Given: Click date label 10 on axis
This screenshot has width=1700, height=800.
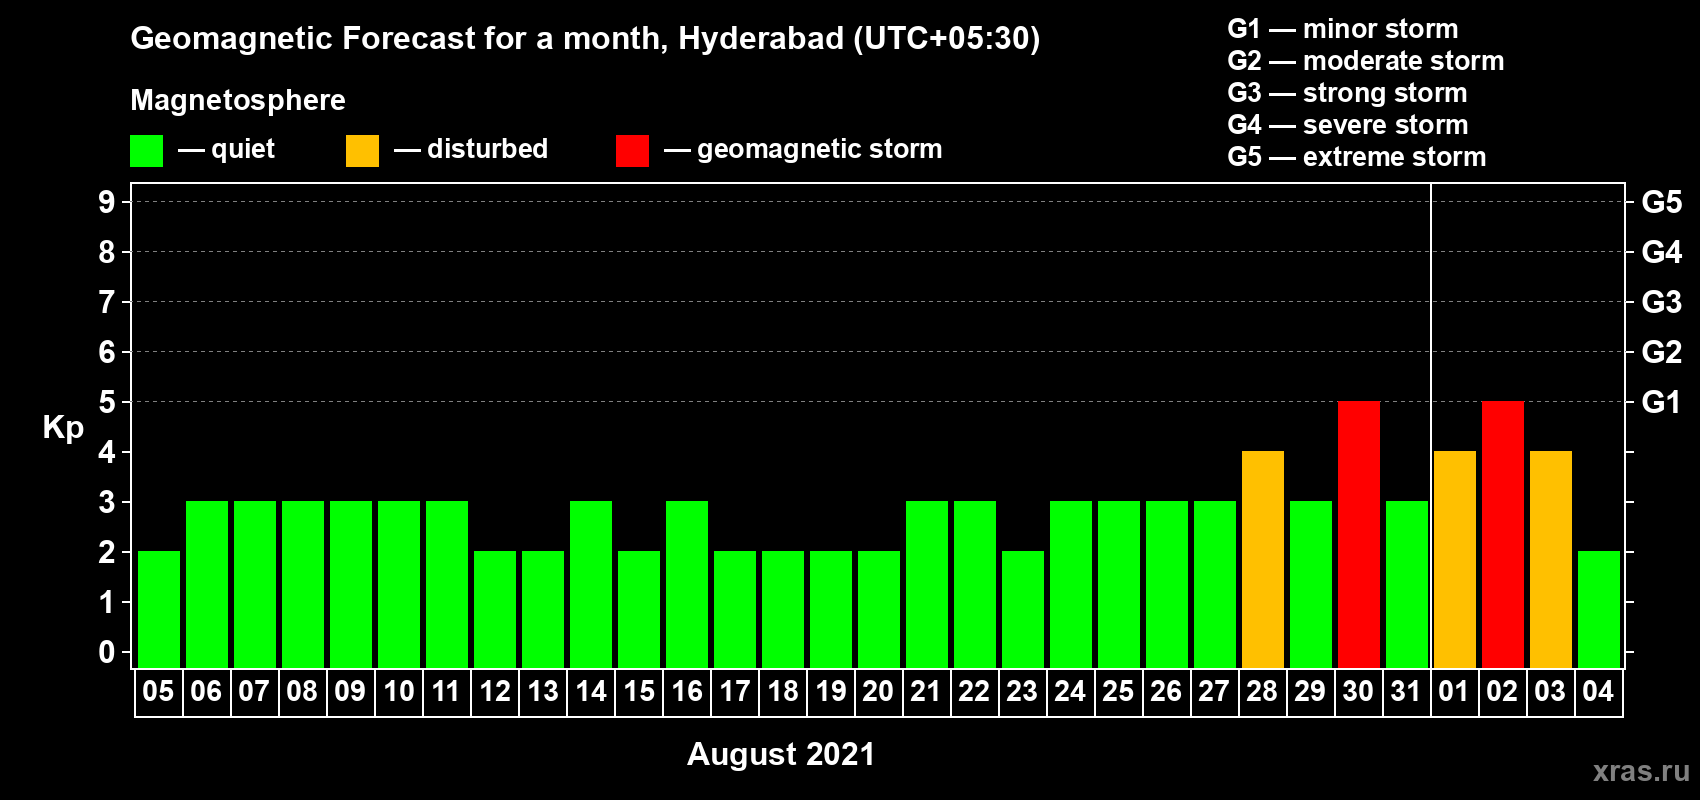Looking at the screenshot, I should [398, 691].
